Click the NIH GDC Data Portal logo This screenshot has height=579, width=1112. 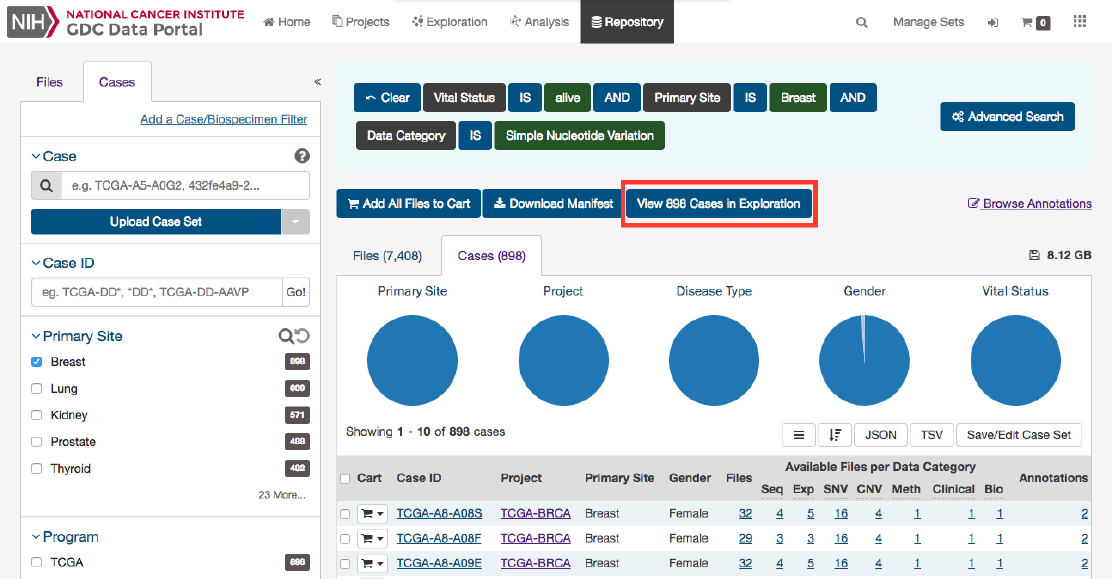click(126, 22)
